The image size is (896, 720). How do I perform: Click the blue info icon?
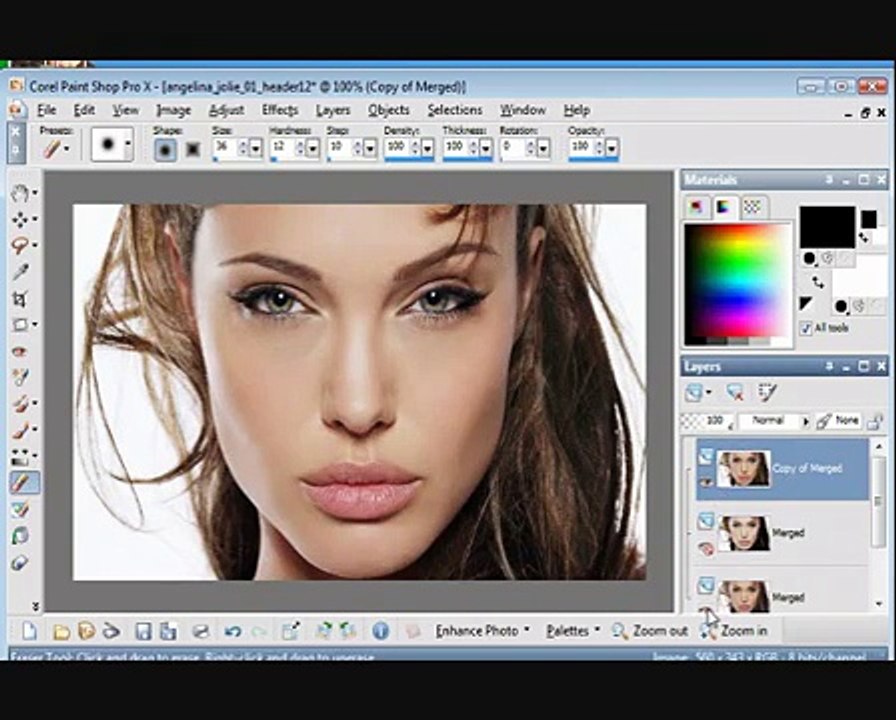coord(381,631)
